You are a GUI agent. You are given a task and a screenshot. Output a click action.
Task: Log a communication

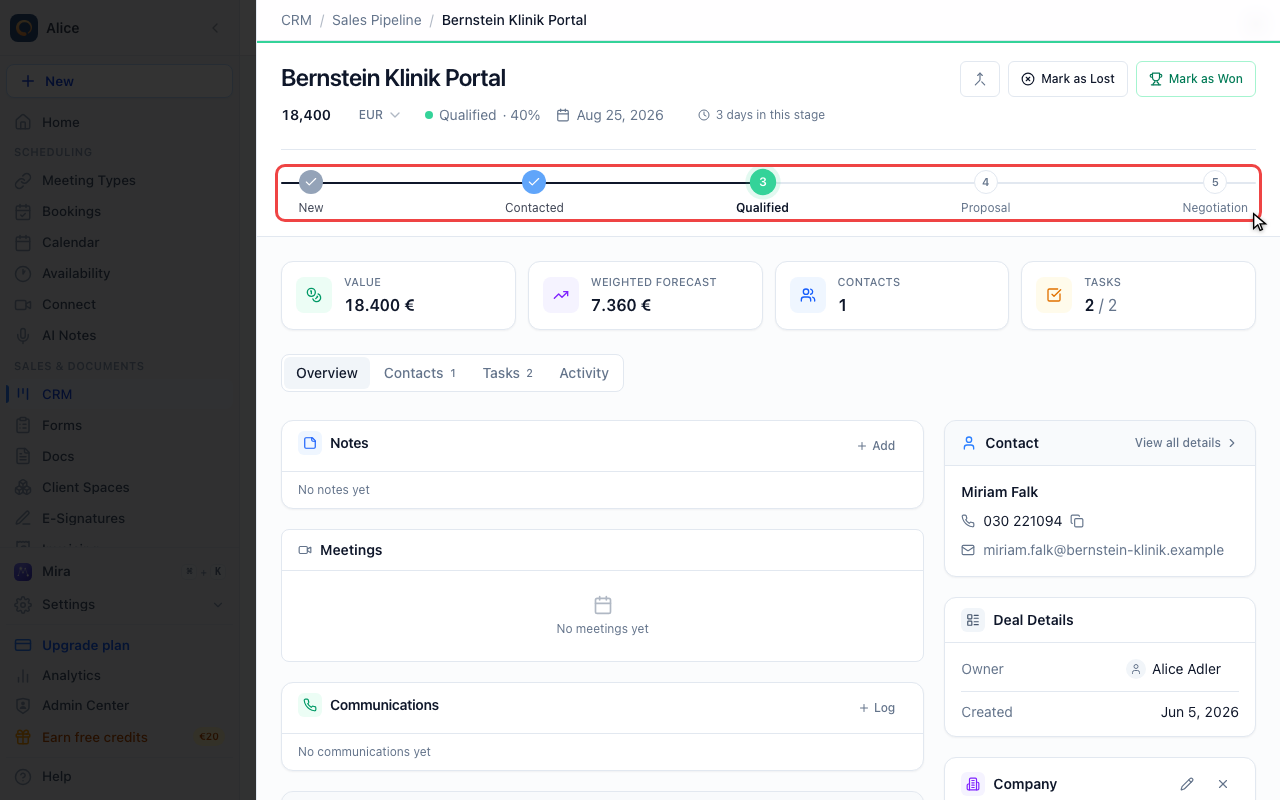pyautogui.click(x=877, y=708)
